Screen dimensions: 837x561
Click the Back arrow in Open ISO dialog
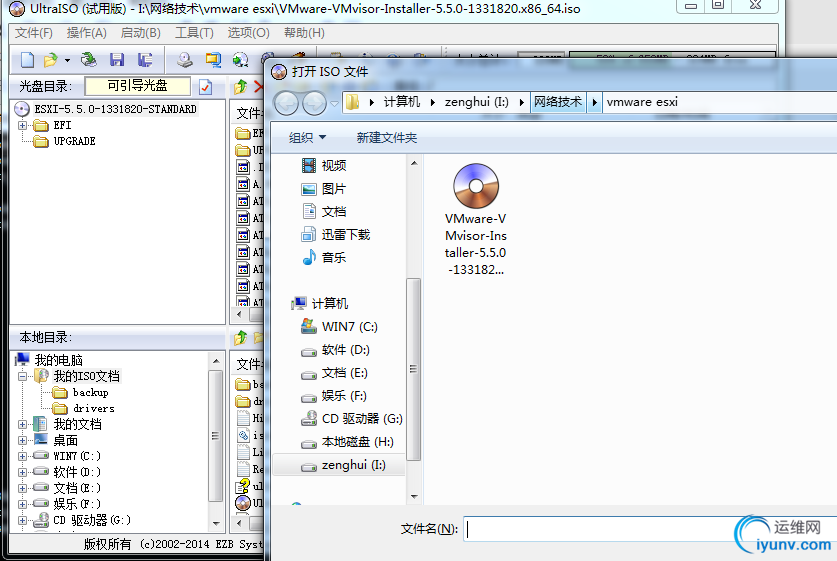point(287,103)
